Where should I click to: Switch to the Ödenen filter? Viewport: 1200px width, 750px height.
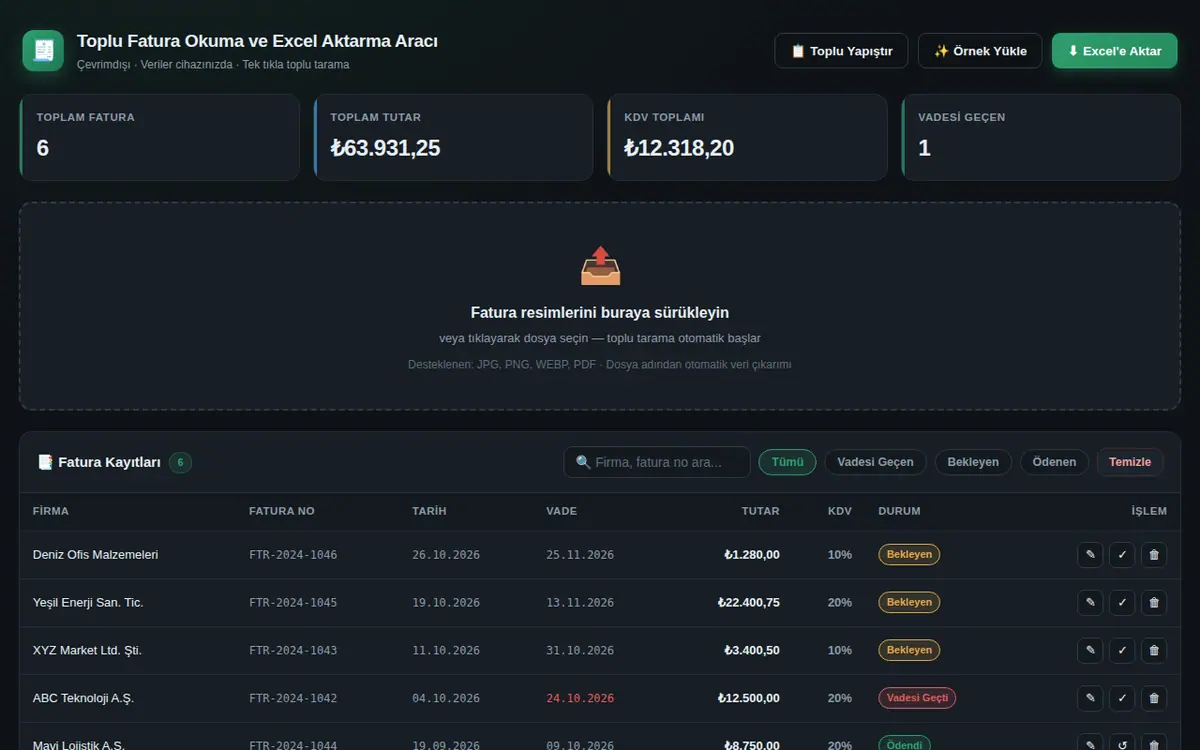tap(1054, 462)
